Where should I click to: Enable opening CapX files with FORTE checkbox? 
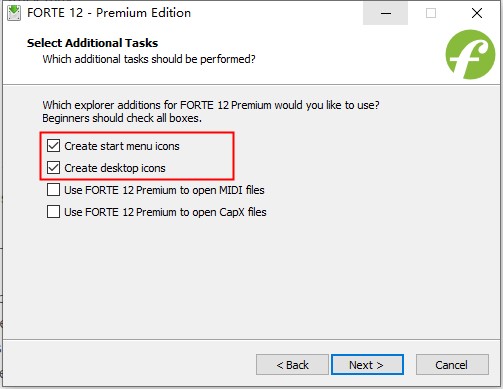click(53, 212)
